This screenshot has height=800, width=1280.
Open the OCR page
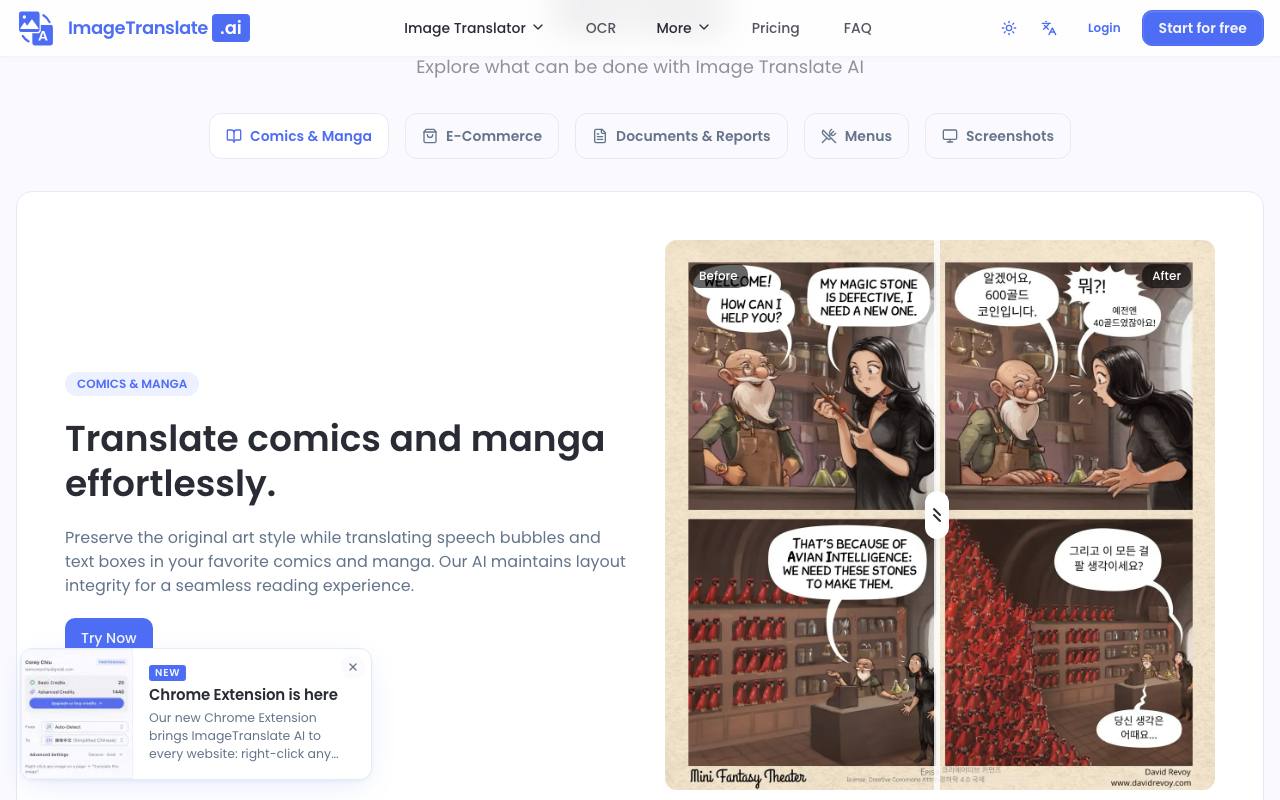[x=601, y=28]
